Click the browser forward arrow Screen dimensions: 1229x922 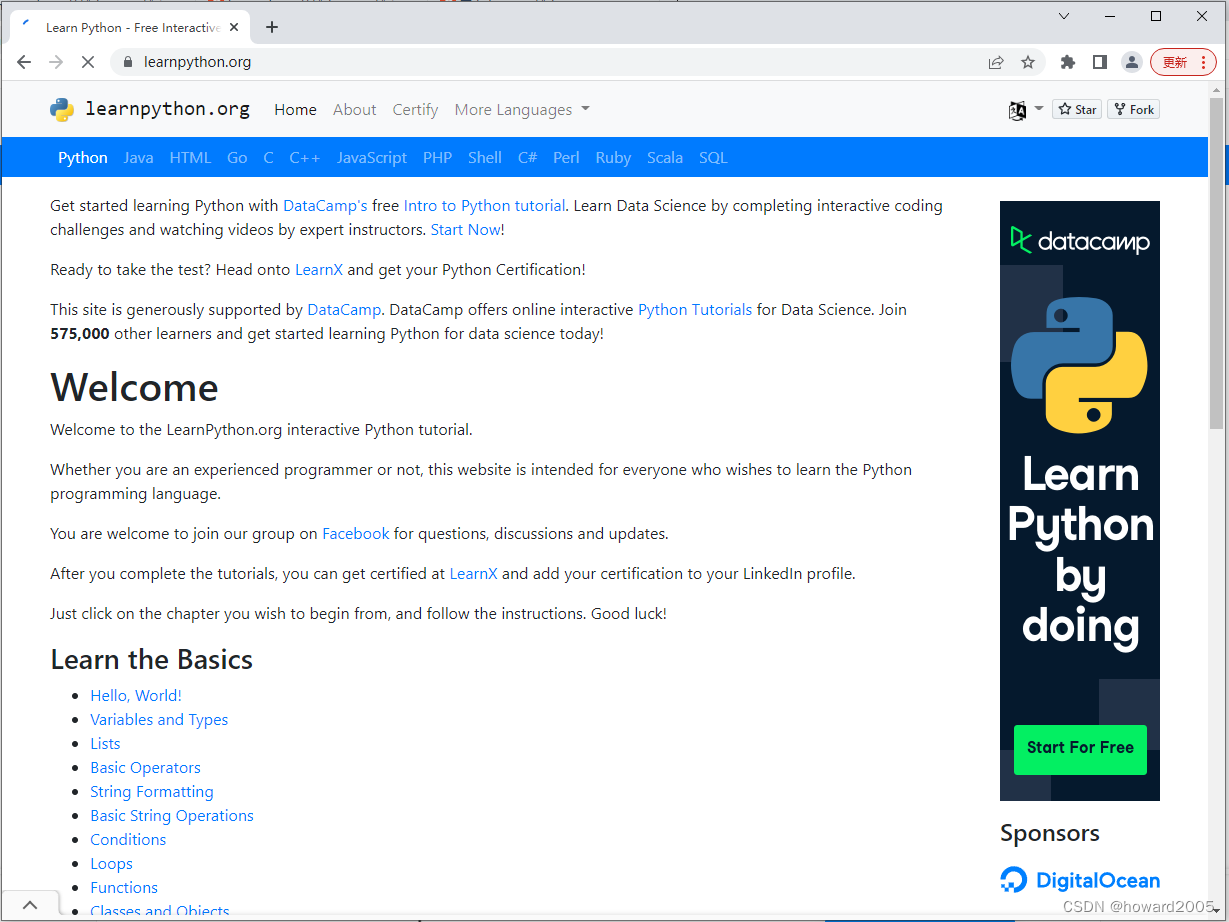(x=56, y=62)
